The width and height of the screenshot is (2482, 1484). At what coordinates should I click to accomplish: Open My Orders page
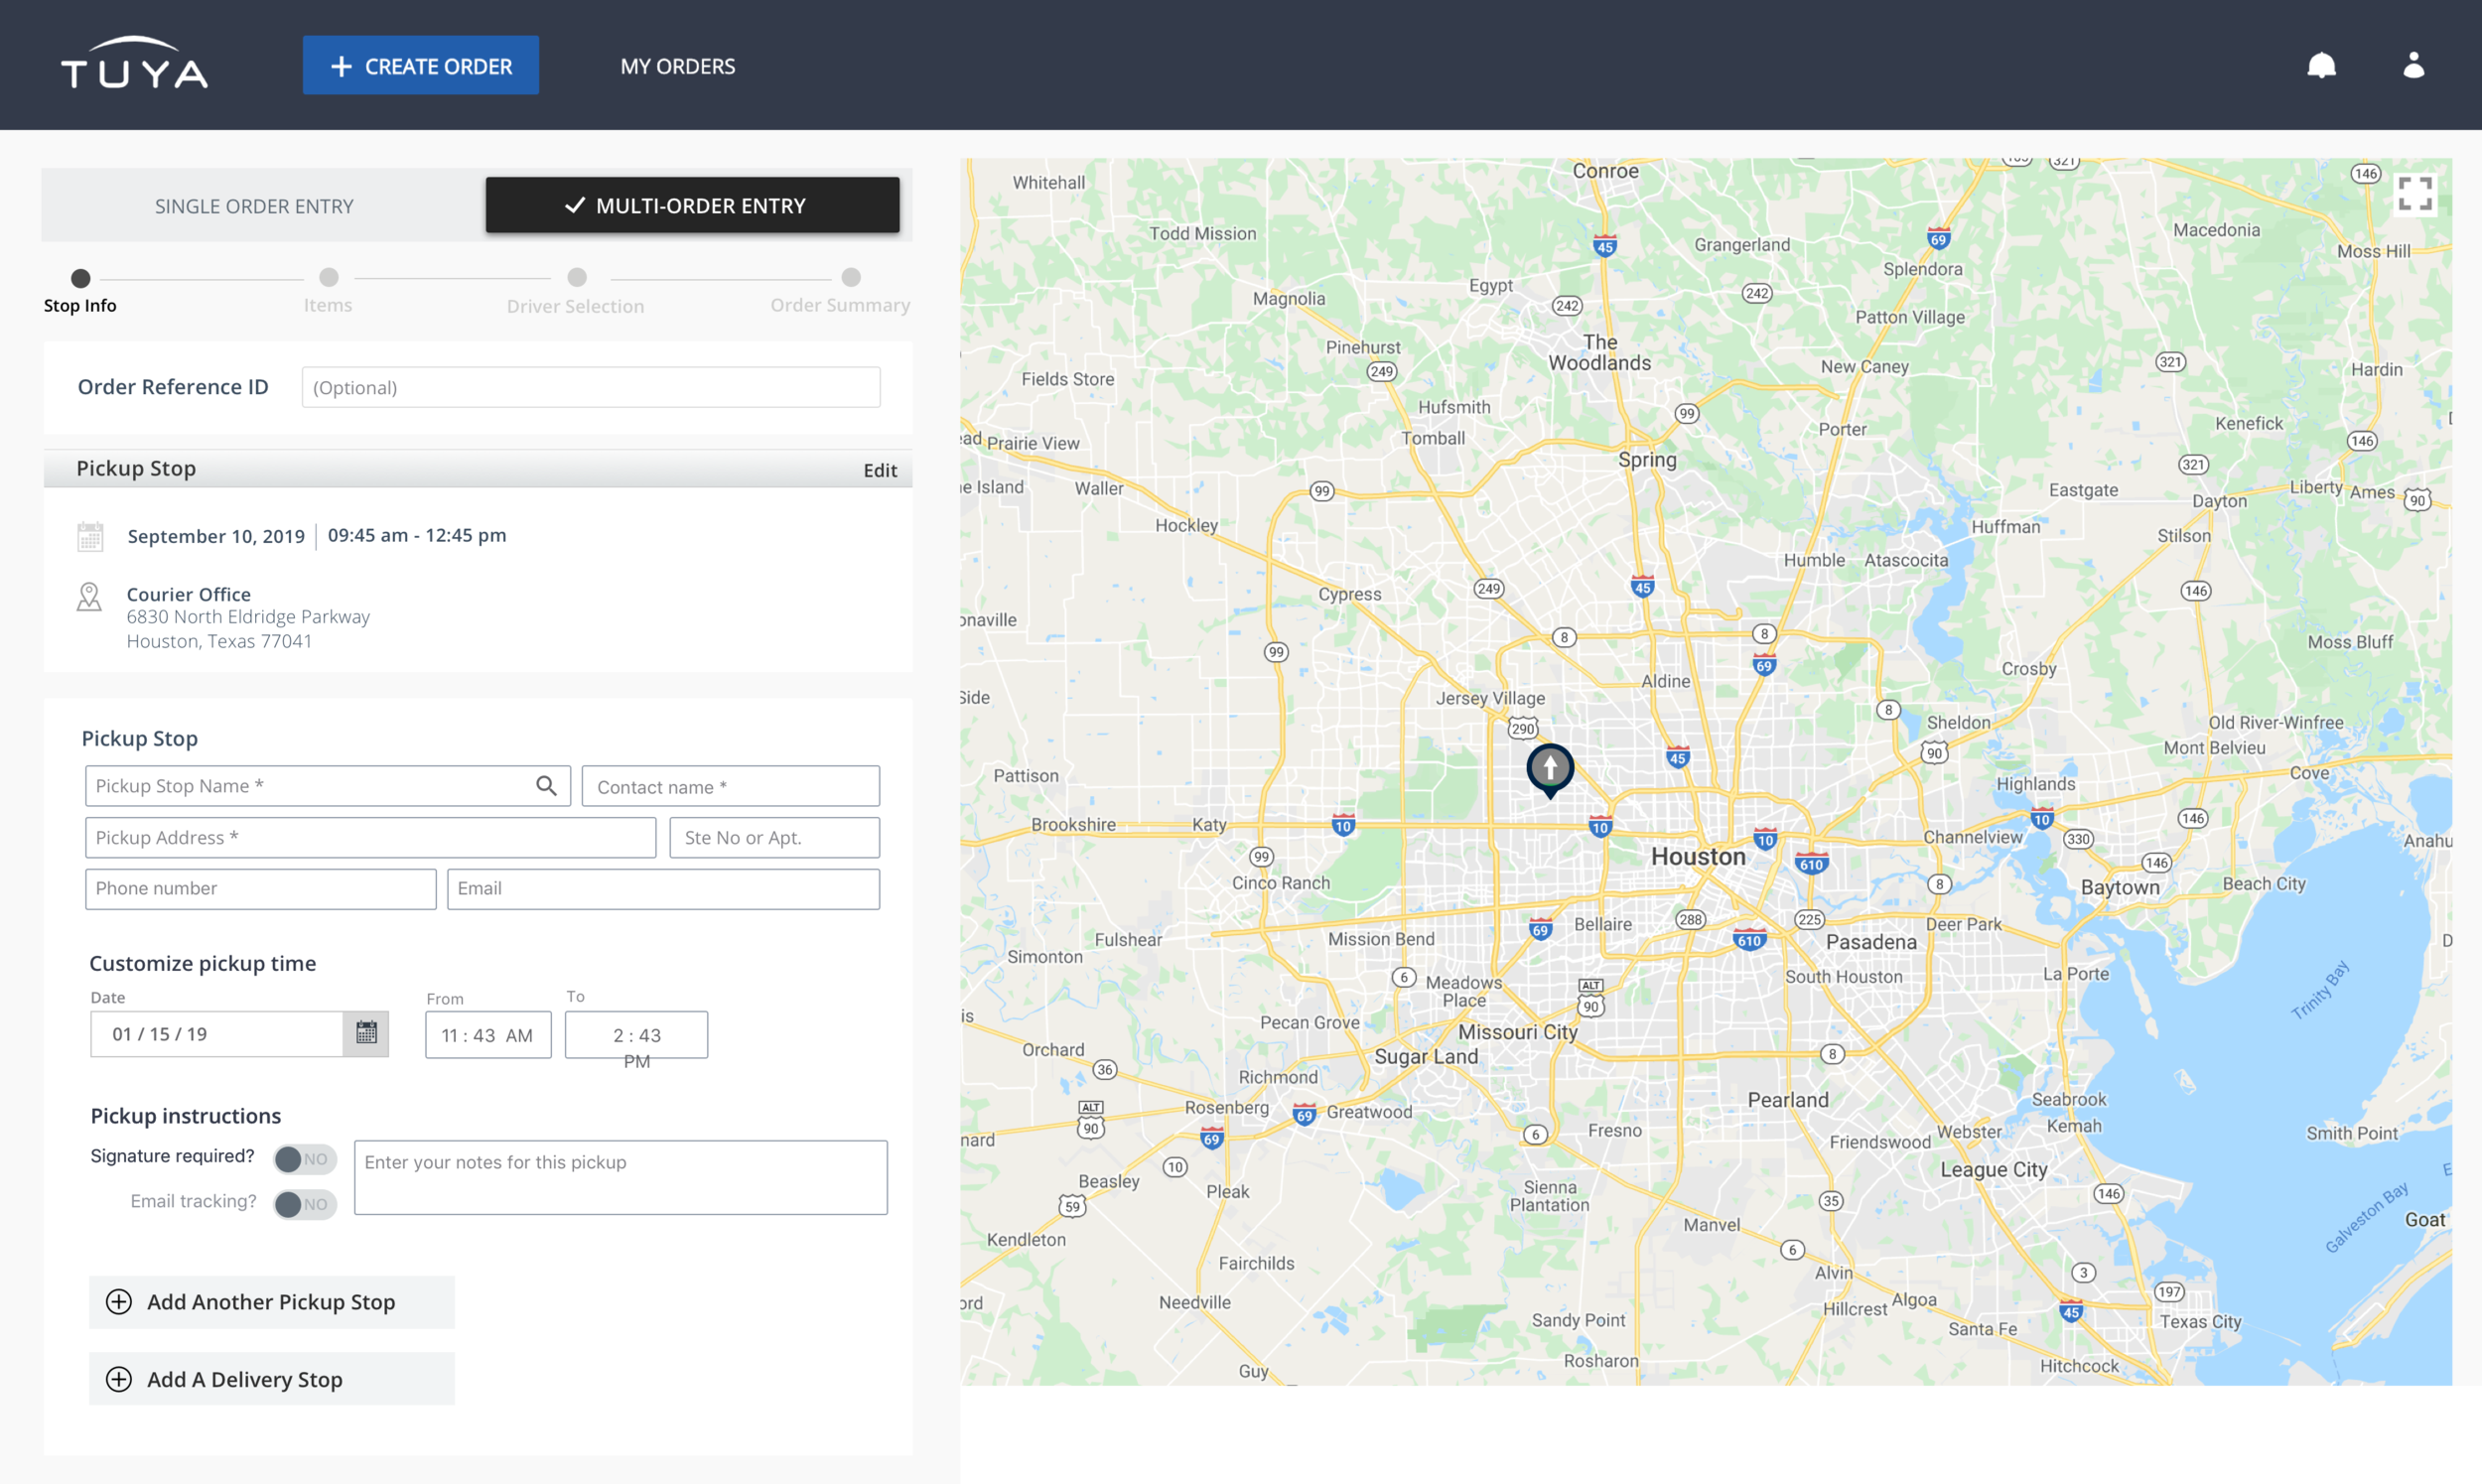coord(678,66)
